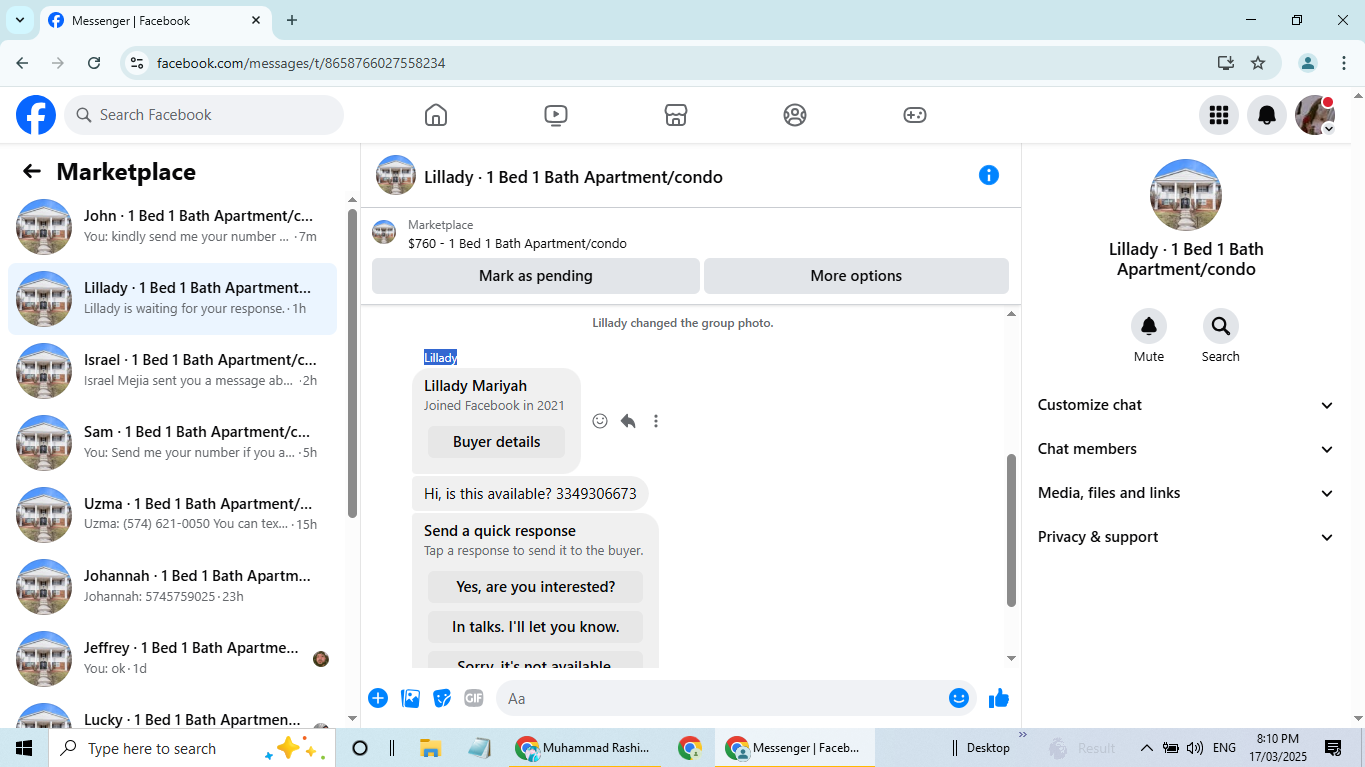Viewport: 1365px width, 767px height.
Task: Bookmark this page with the star
Action: click(x=1258, y=63)
